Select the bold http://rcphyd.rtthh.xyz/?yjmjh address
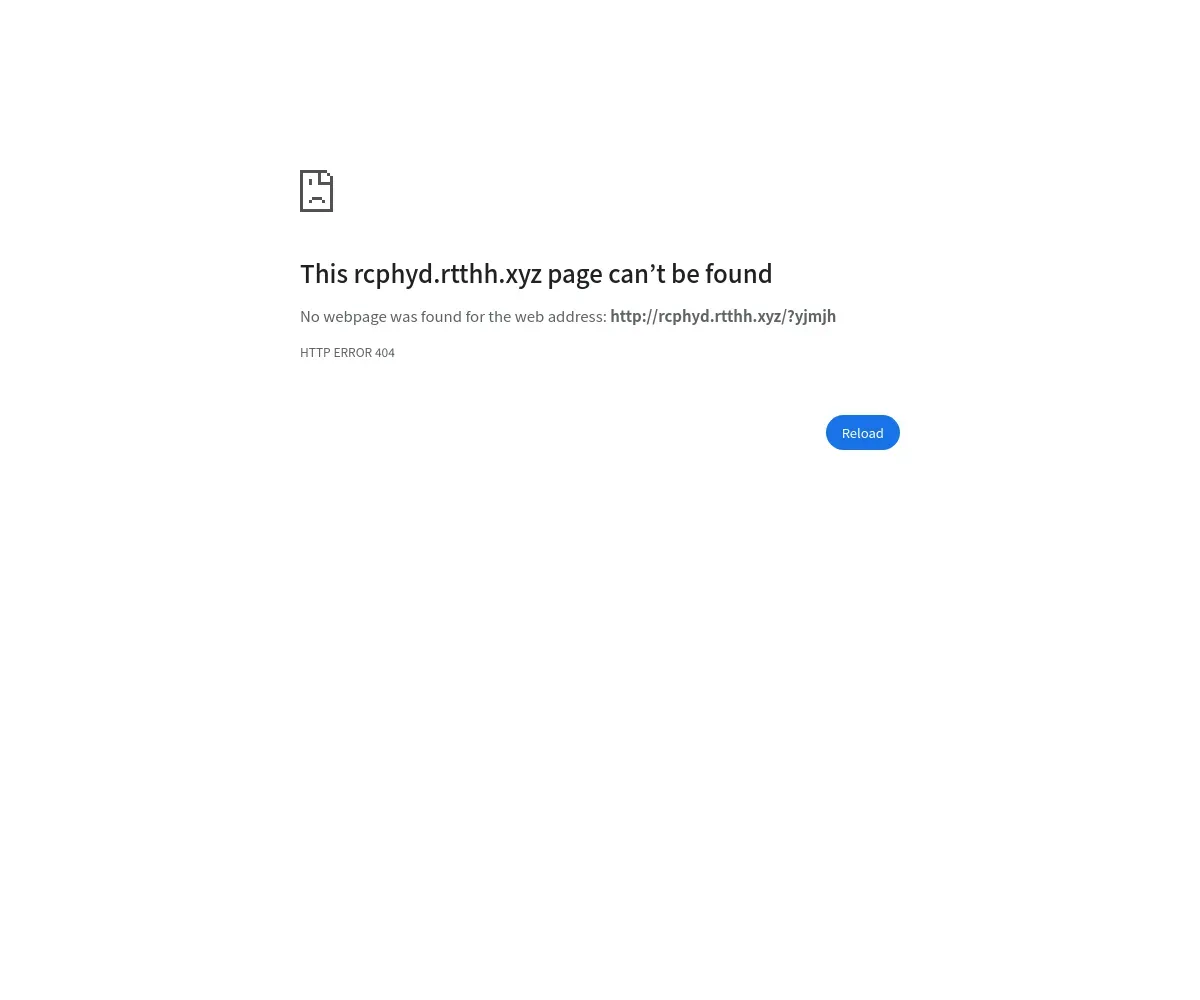Image resolution: width=1200 pixels, height=1000 pixels. point(723,316)
